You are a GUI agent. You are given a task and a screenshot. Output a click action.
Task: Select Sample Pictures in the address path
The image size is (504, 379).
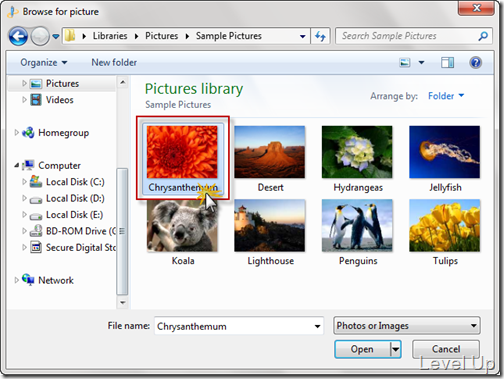point(228,36)
